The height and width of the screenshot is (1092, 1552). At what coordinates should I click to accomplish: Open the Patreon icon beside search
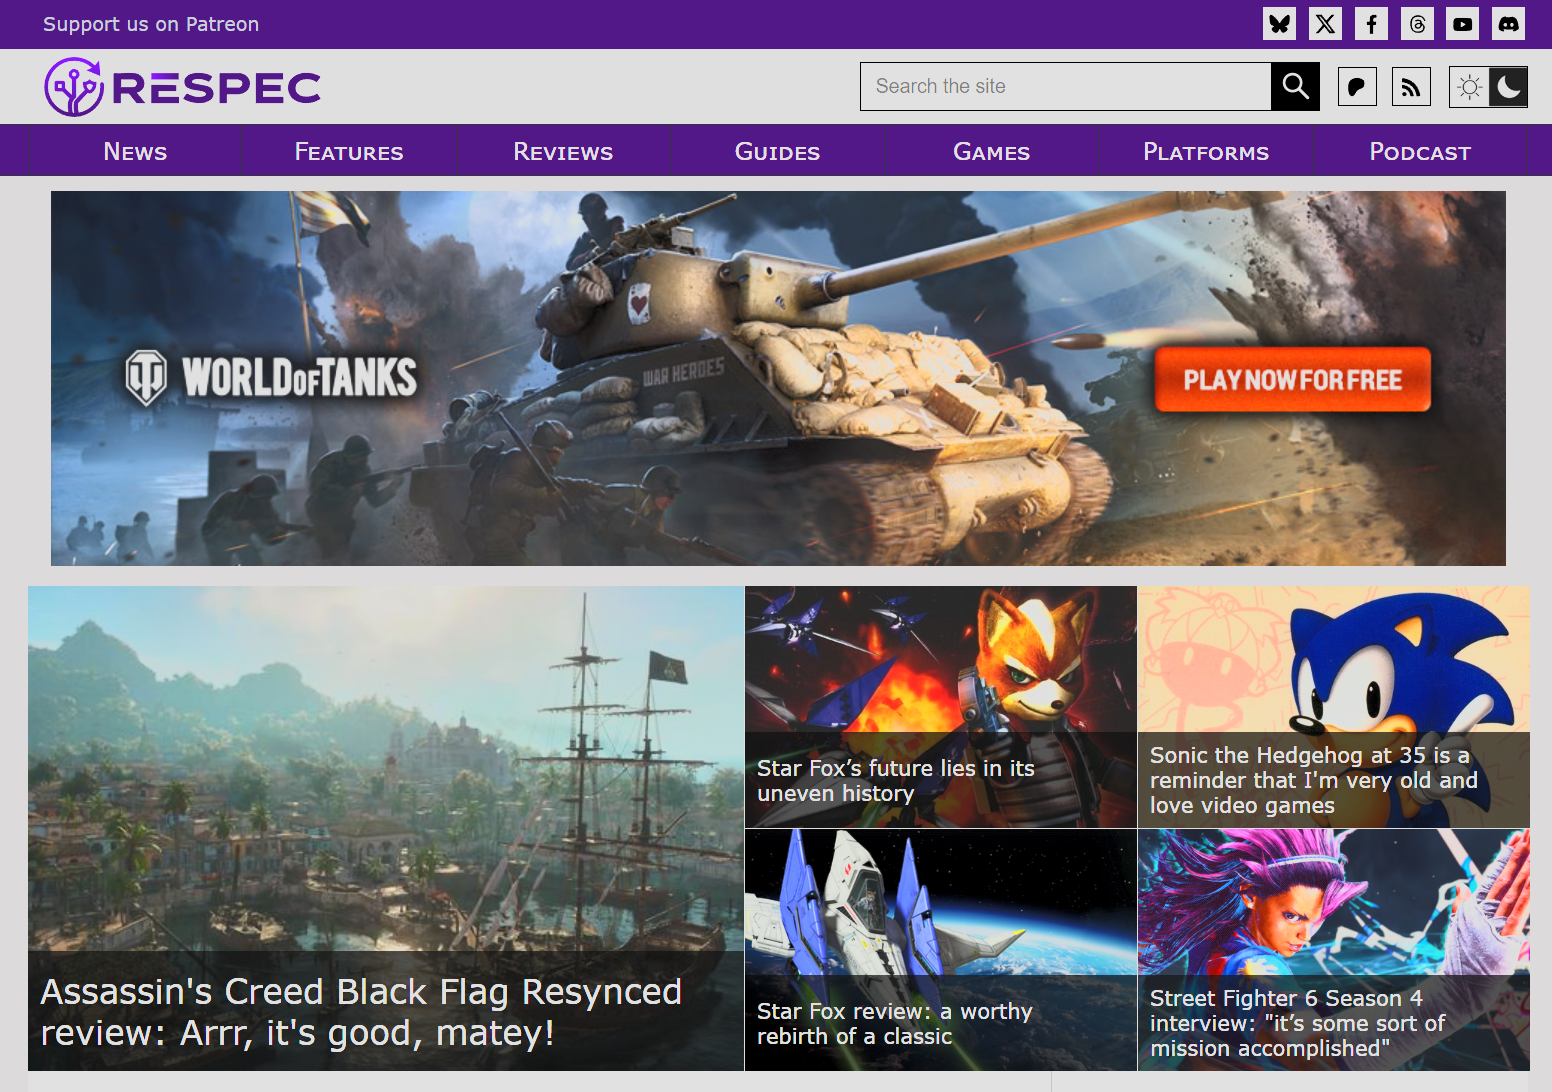pyautogui.click(x=1357, y=87)
